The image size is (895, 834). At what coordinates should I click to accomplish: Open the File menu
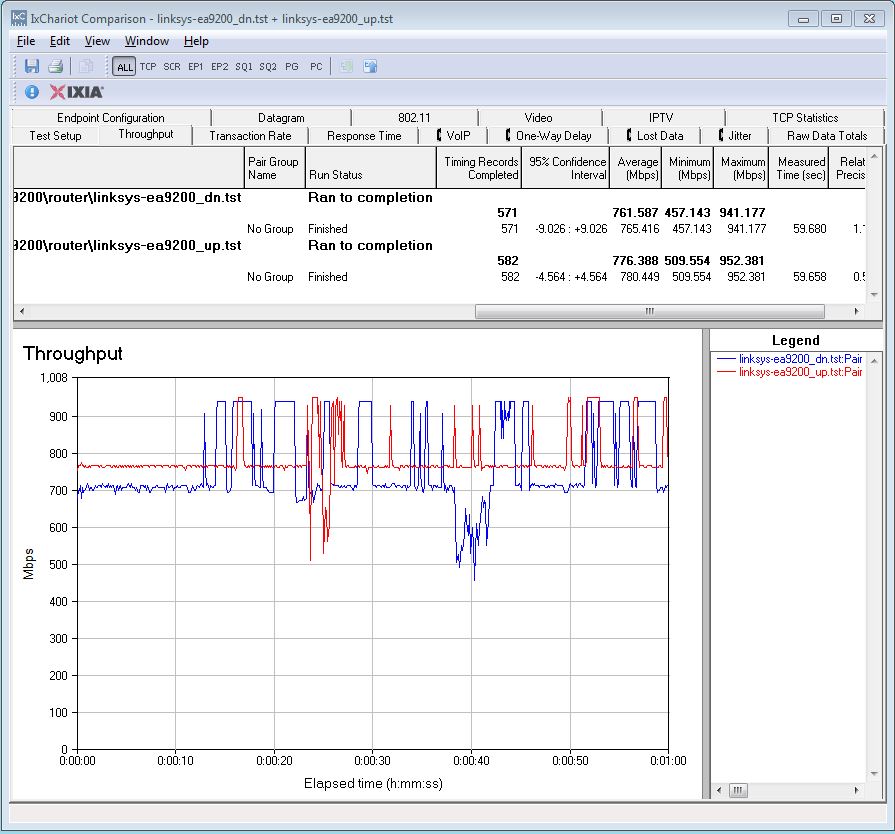(x=26, y=41)
